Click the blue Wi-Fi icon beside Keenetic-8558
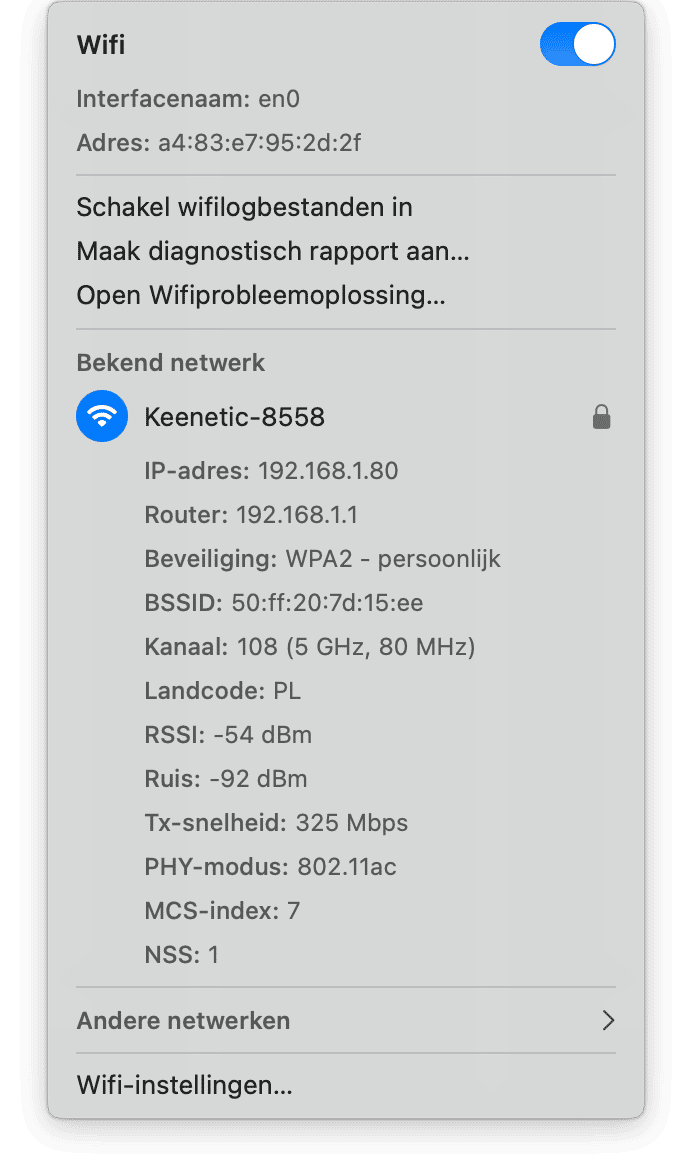This screenshot has height=1174, width=692. (102, 416)
